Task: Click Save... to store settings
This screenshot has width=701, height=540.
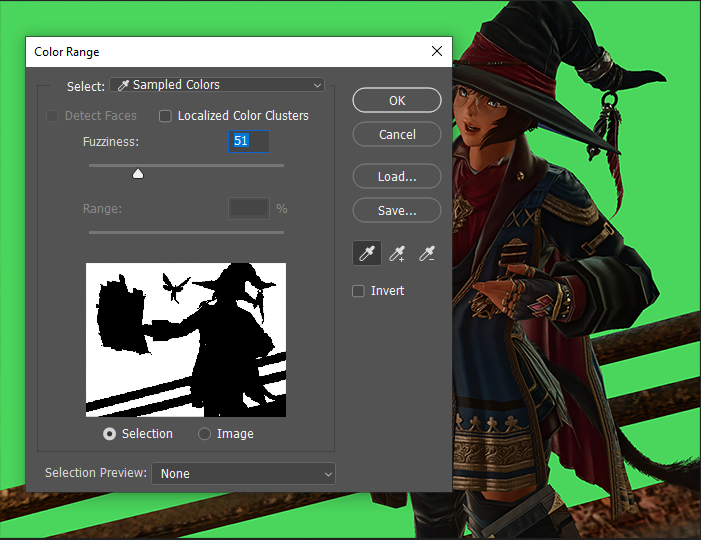Action: pos(397,210)
